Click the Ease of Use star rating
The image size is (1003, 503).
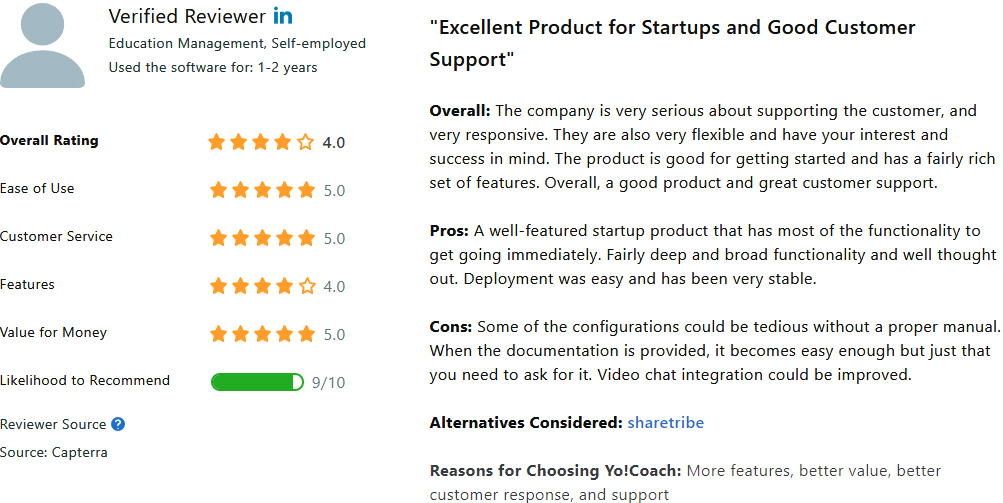[263, 190]
